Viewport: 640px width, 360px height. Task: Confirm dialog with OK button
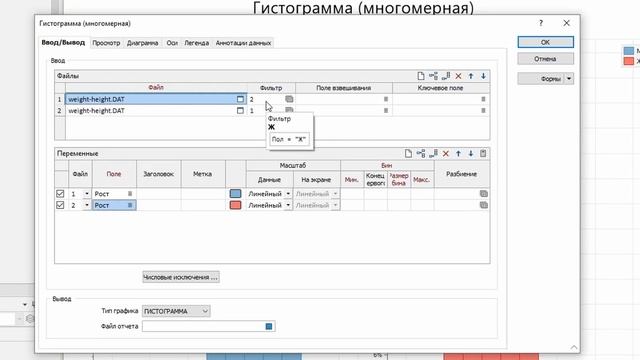[x=545, y=42]
